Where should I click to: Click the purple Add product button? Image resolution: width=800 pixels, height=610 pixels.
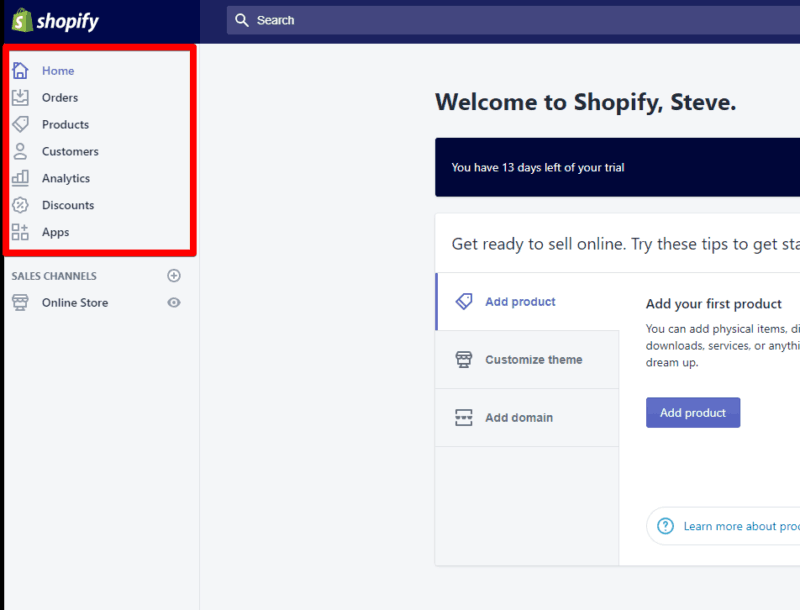(x=693, y=413)
